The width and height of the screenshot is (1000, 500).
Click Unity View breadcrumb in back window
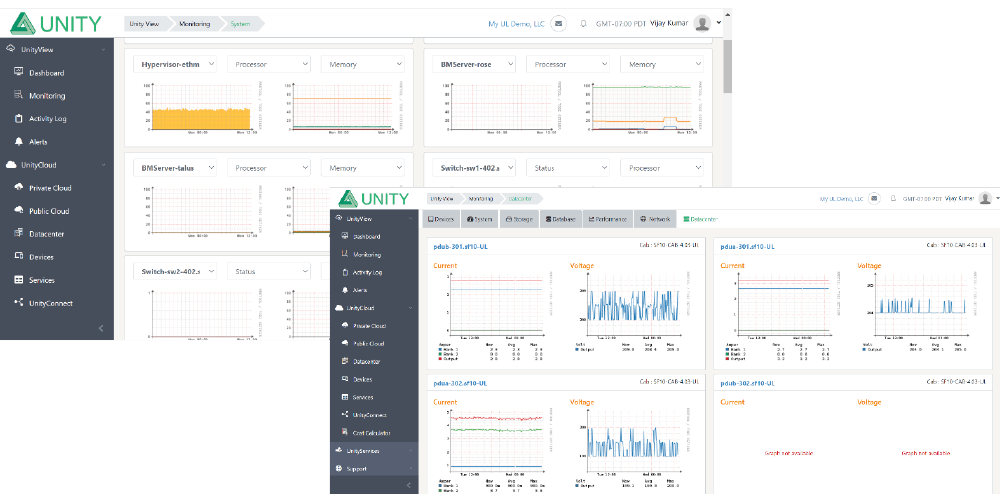point(144,24)
